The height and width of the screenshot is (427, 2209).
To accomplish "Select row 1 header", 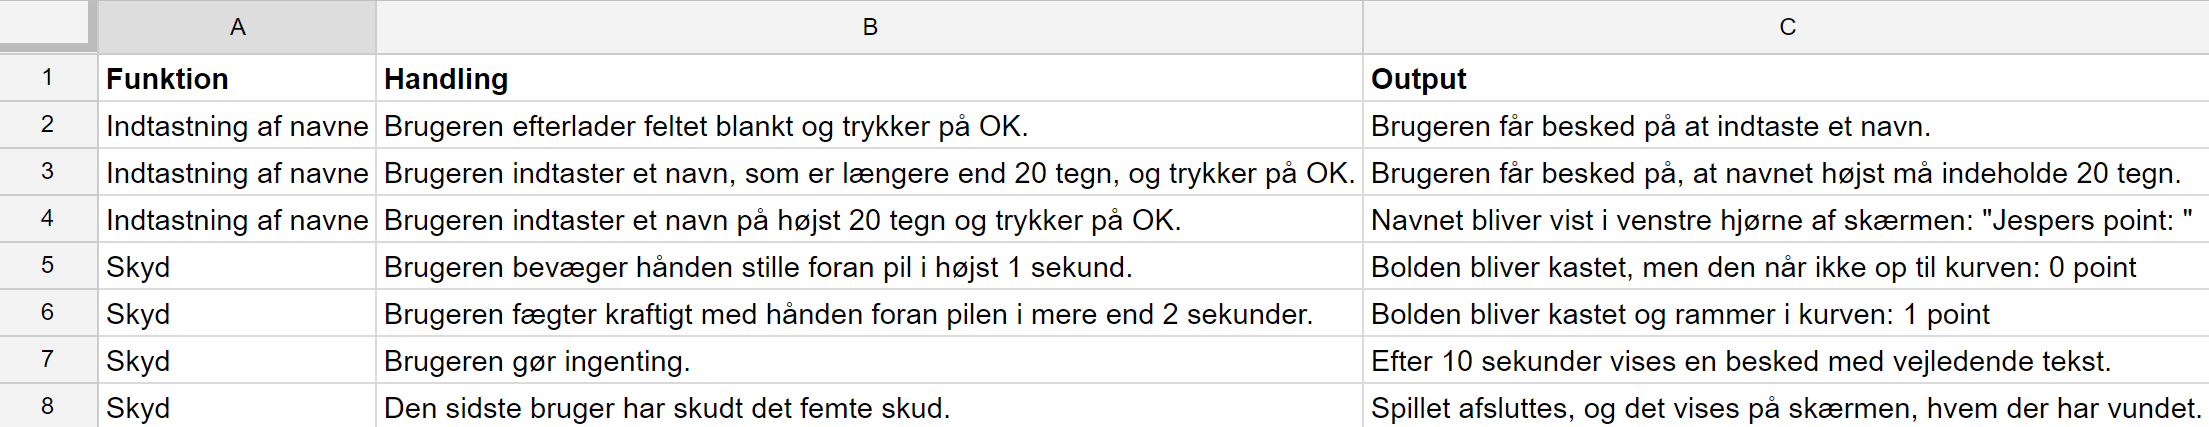I will (x=47, y=78).
